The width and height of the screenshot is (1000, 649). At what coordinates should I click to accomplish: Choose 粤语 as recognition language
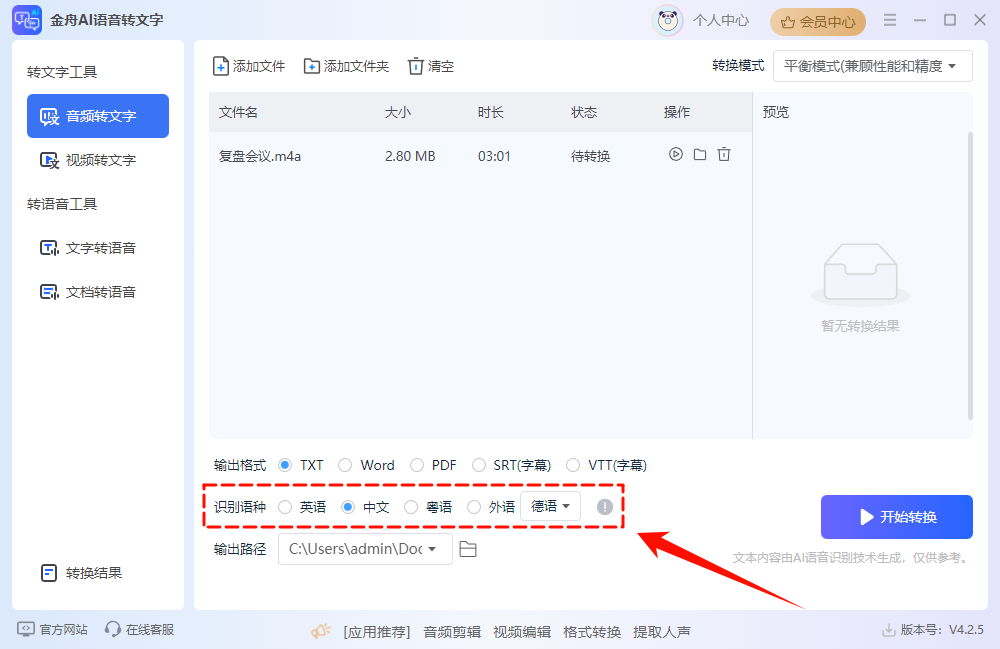pyautogui.click(x=410, y=507)
